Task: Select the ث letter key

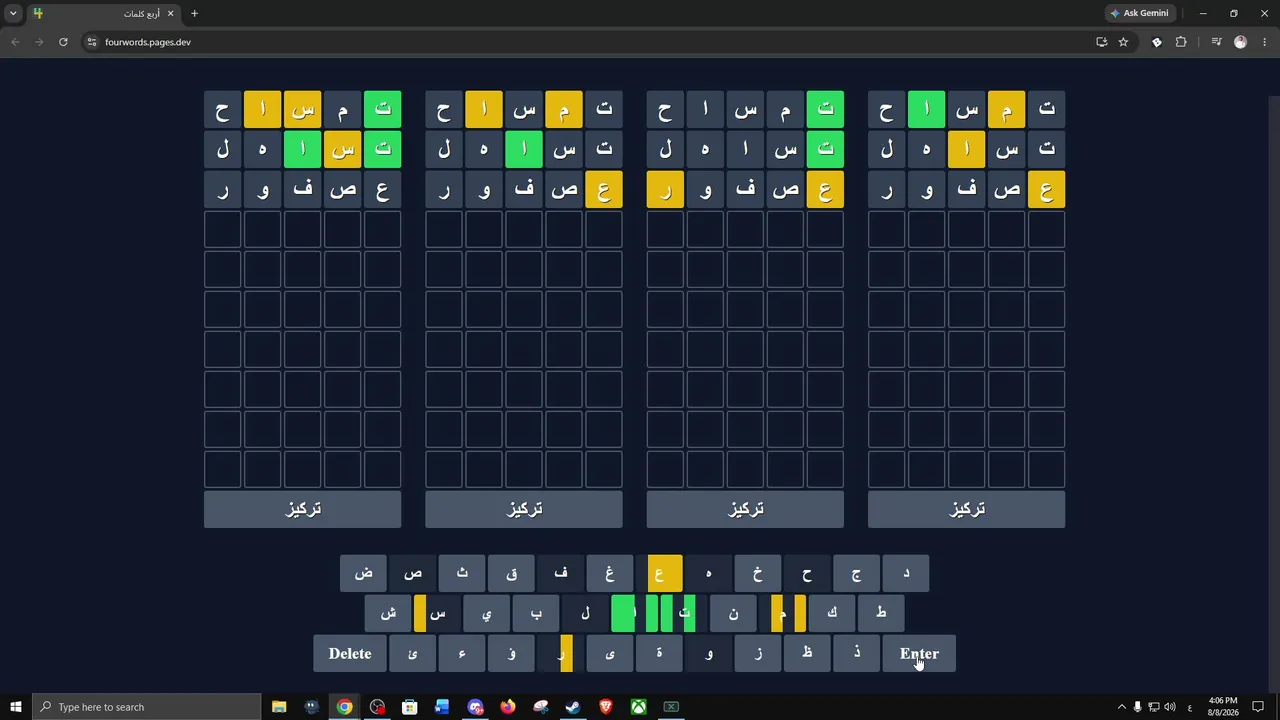Action: coord(462,573)
